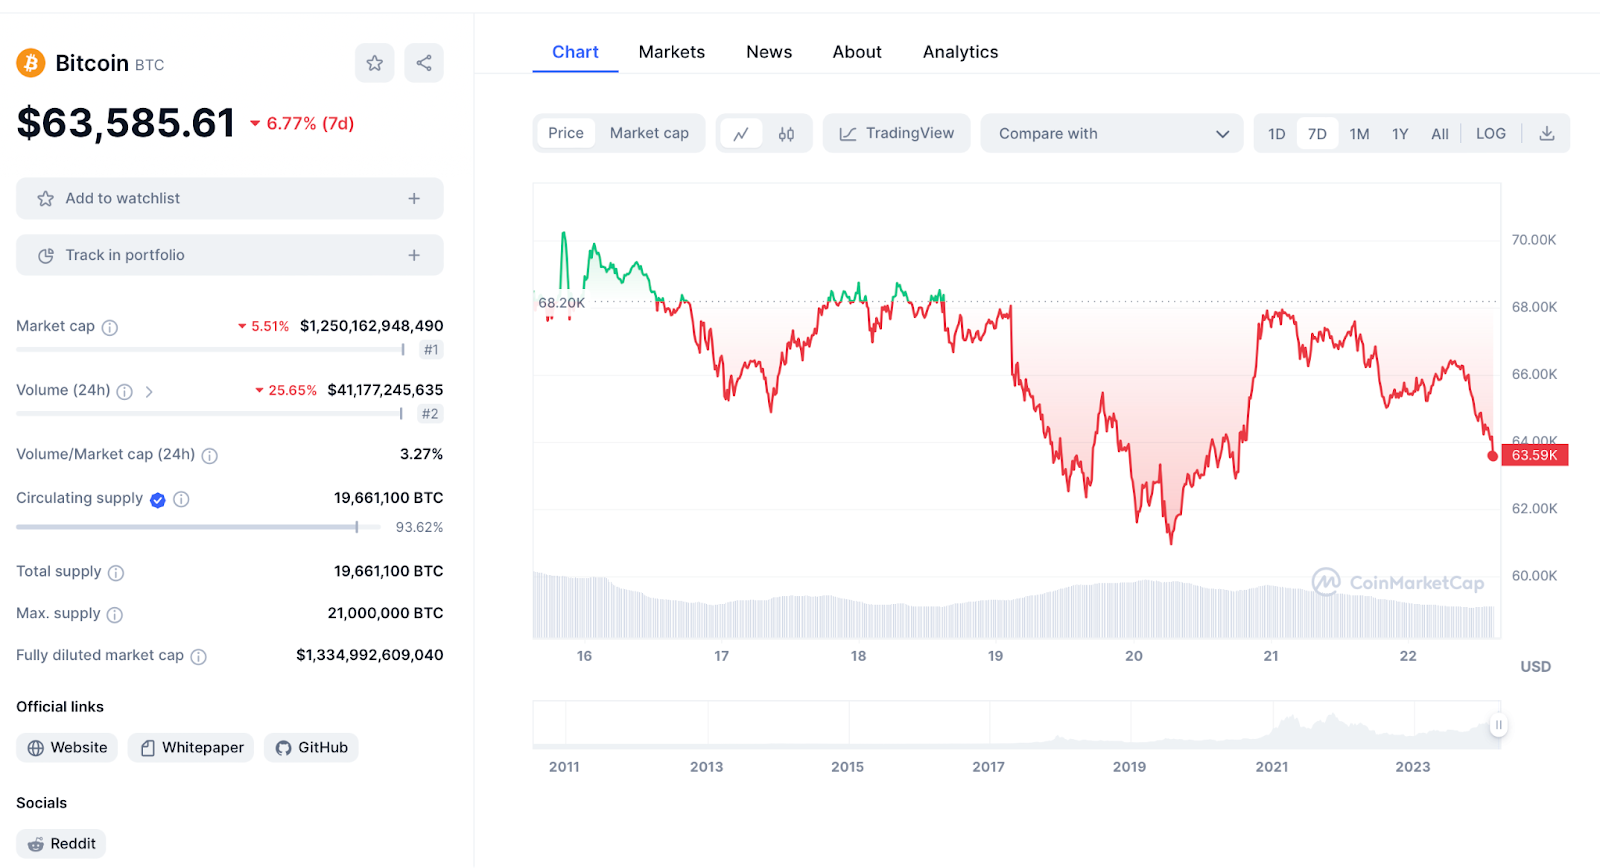Toggle chart to Price view
Image resolution: width=1600 pixels, height=868 pixels.
tap(566, 133)
